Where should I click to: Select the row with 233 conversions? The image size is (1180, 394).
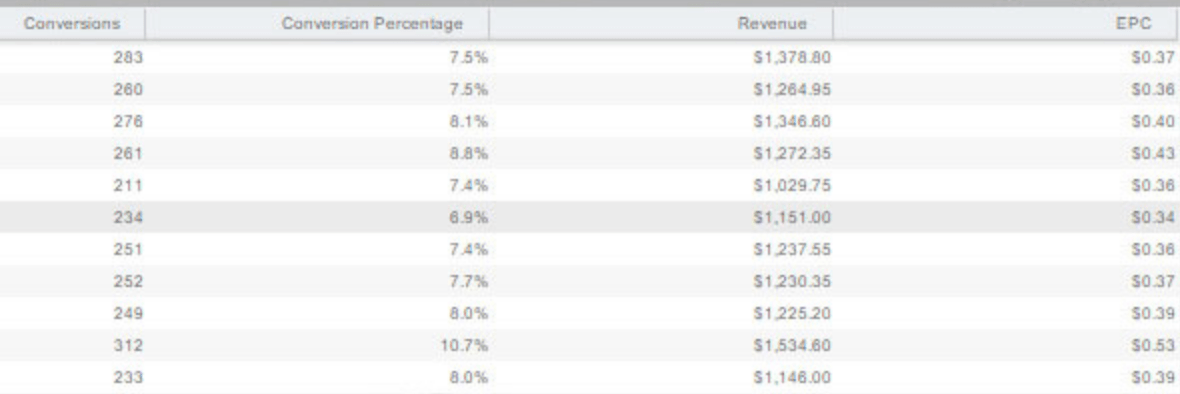click(590, 377)
